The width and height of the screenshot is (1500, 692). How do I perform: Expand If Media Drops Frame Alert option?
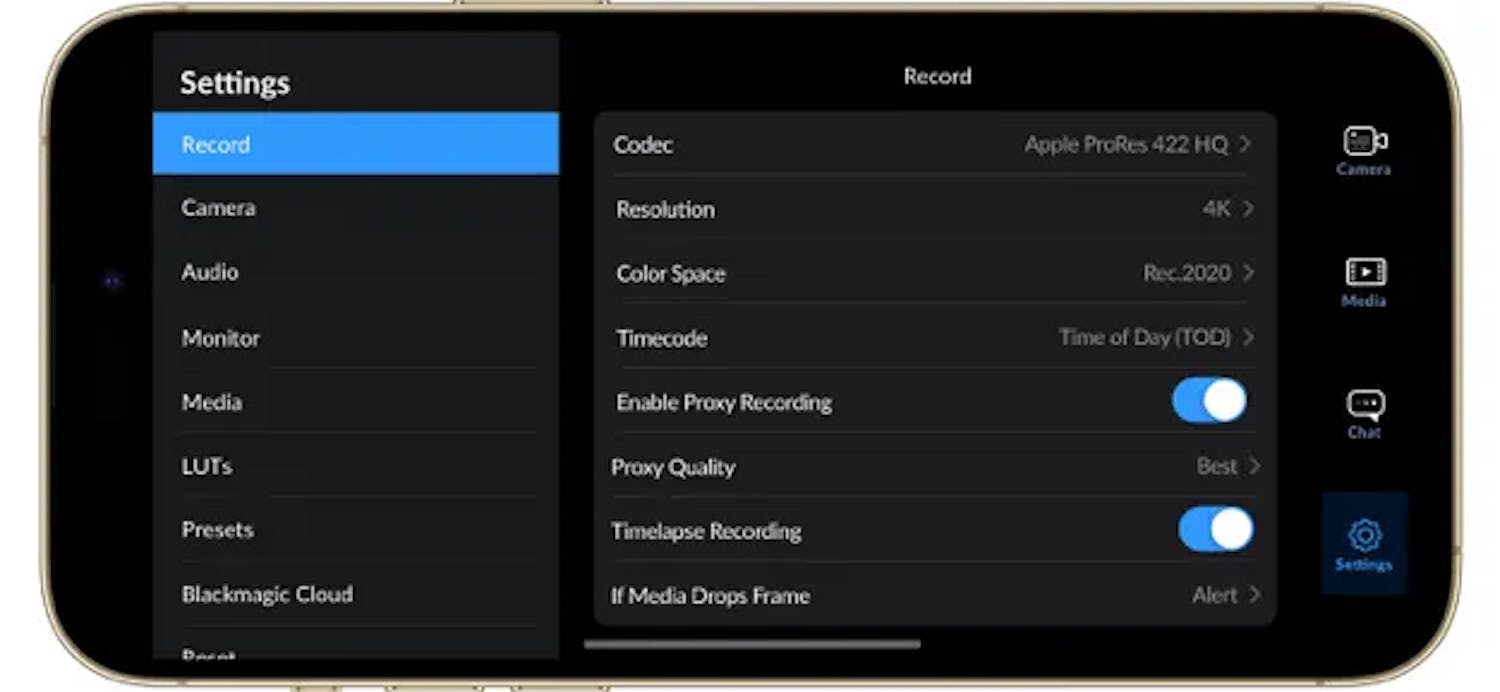[x=935, y=595]
